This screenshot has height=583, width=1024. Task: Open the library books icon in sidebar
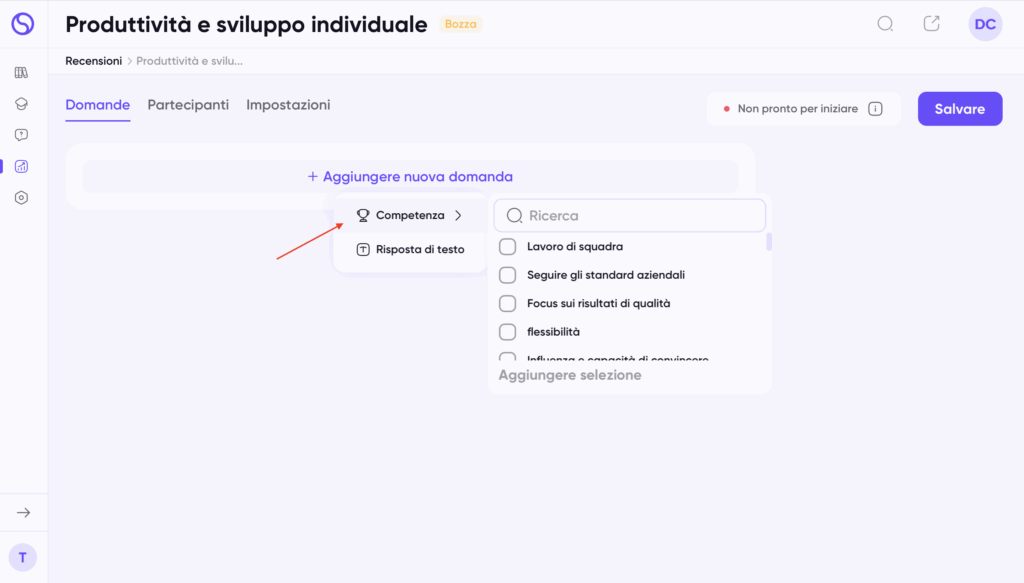(21, 73)
